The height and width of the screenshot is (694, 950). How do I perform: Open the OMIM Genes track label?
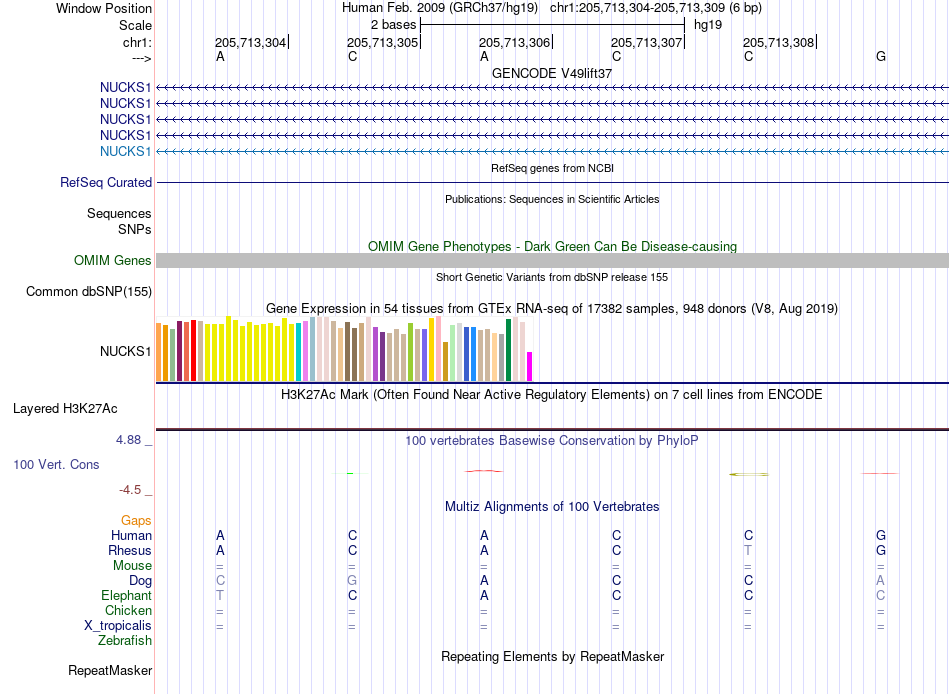point(113,261)
